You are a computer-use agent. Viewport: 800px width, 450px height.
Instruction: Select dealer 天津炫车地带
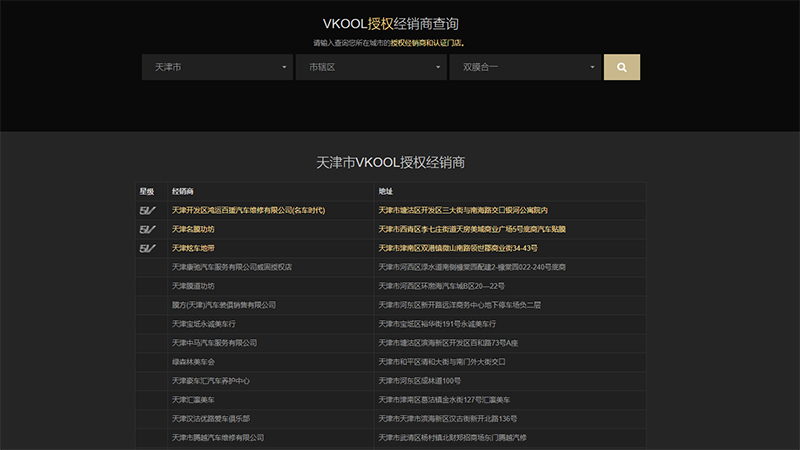click(193, 248)
